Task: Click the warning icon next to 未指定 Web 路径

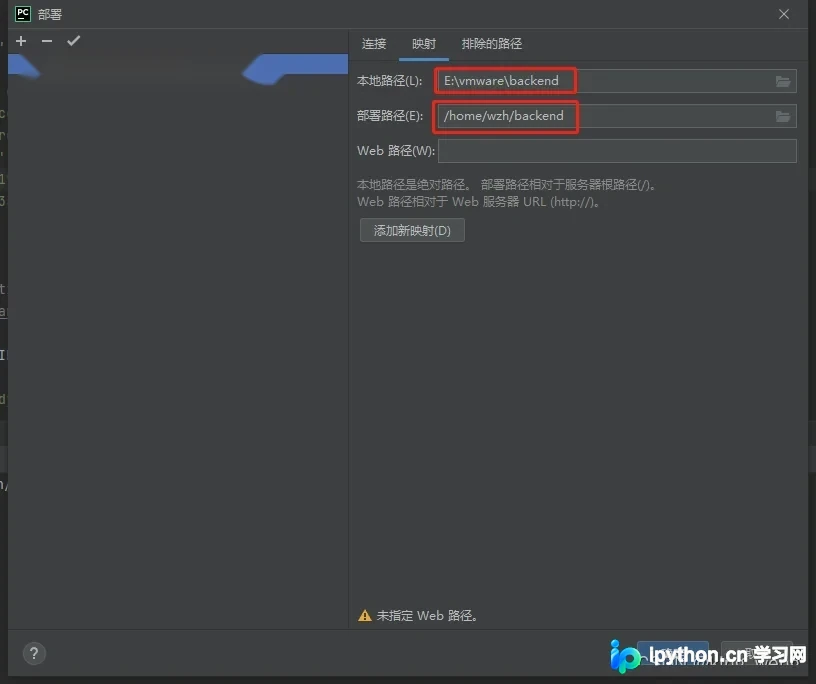Action: coord(365,616)
